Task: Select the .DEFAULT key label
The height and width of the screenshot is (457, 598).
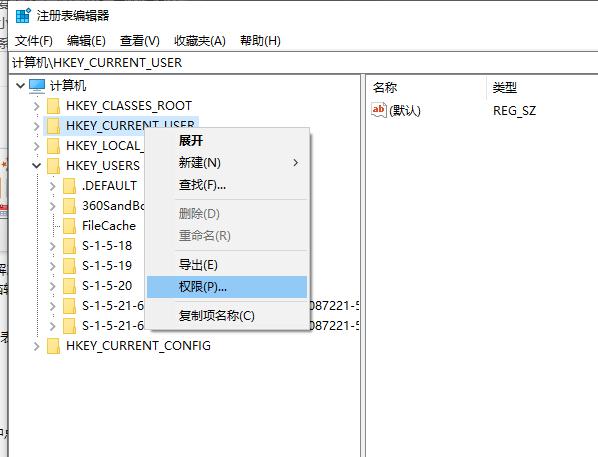Action: (109, 186)
